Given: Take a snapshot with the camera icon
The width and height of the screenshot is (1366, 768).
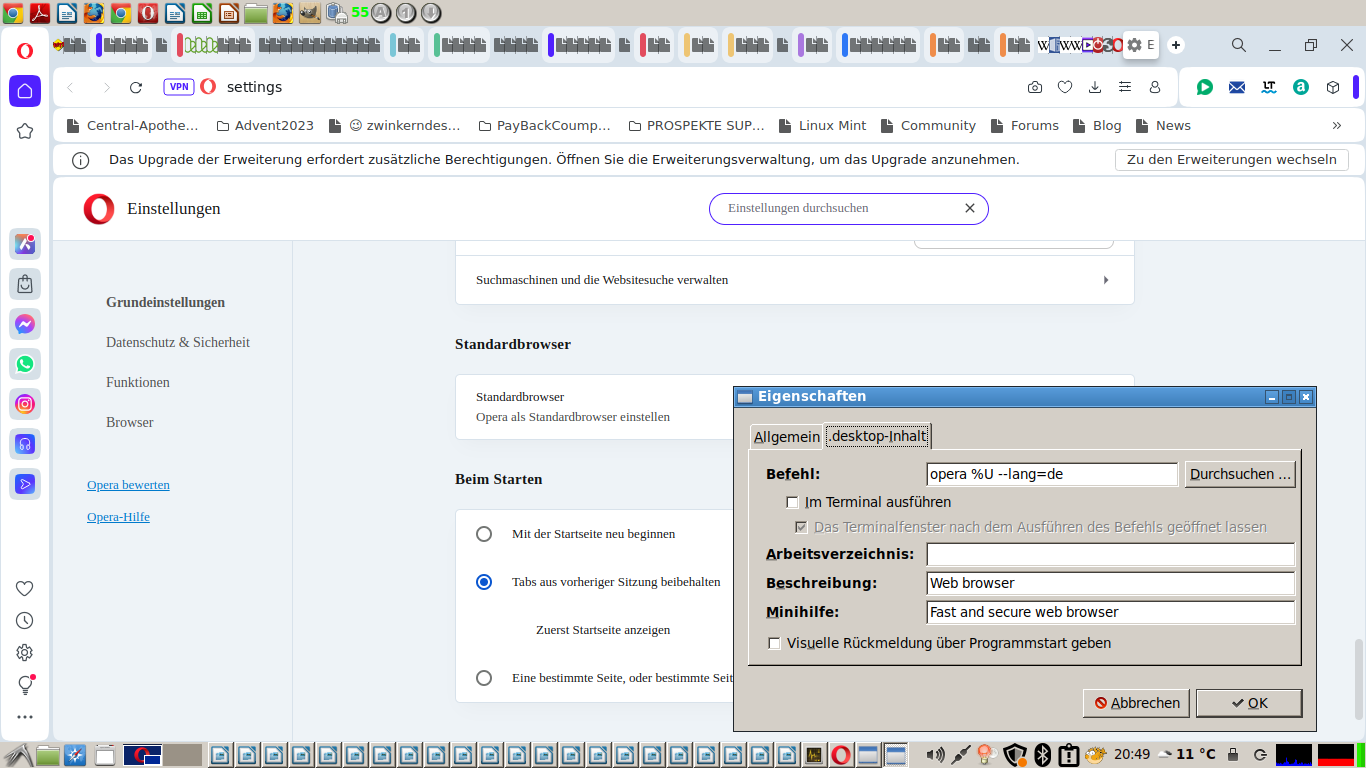Looking at the screenshot, I should (x=1035, y=87).
